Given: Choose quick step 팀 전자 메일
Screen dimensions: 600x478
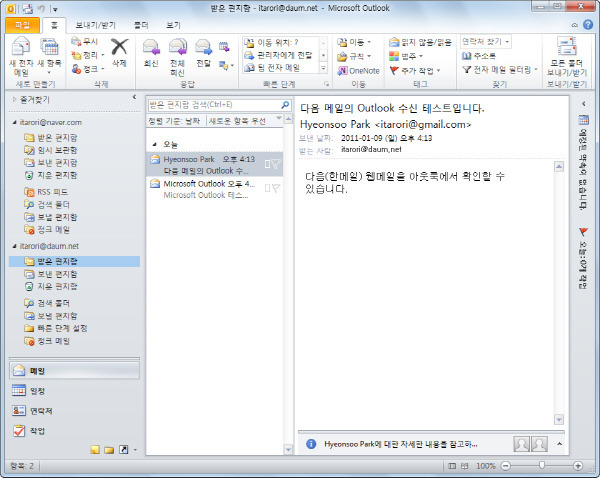Looking at the screenshot, I should (x=272, y=68).
